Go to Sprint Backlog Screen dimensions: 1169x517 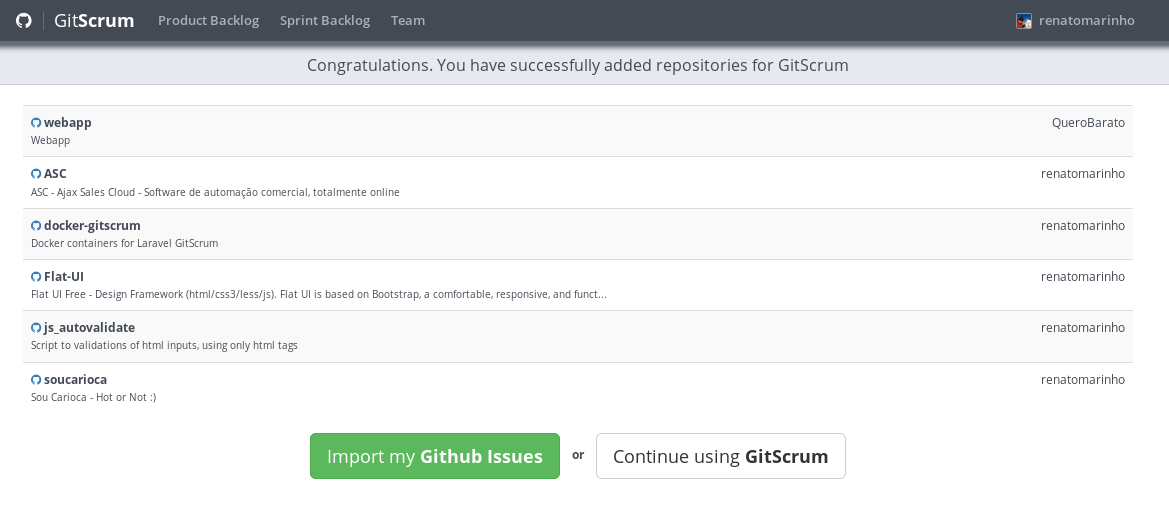tap(325, 20)
